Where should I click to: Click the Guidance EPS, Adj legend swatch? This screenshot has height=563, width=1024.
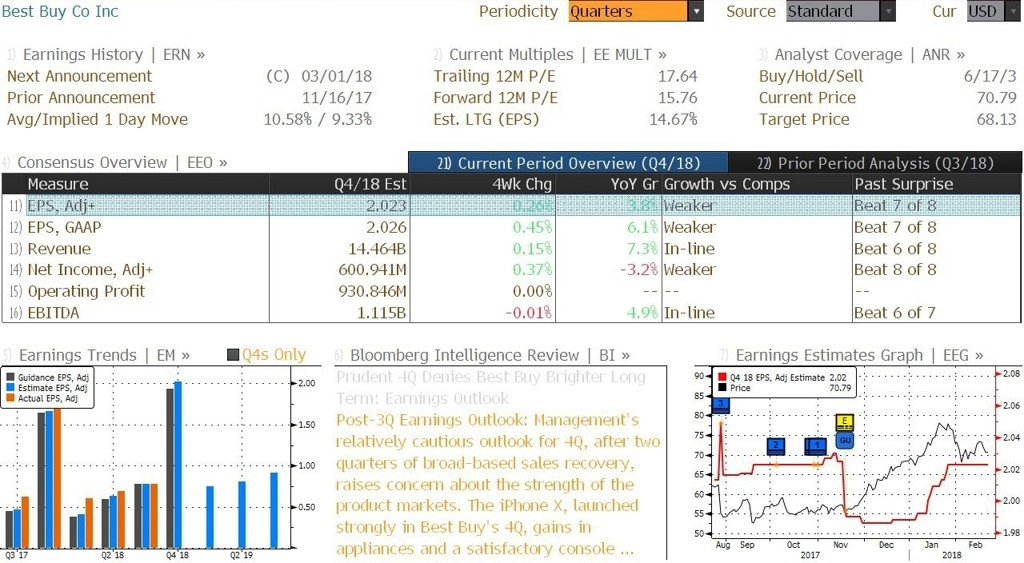(10, 378)
